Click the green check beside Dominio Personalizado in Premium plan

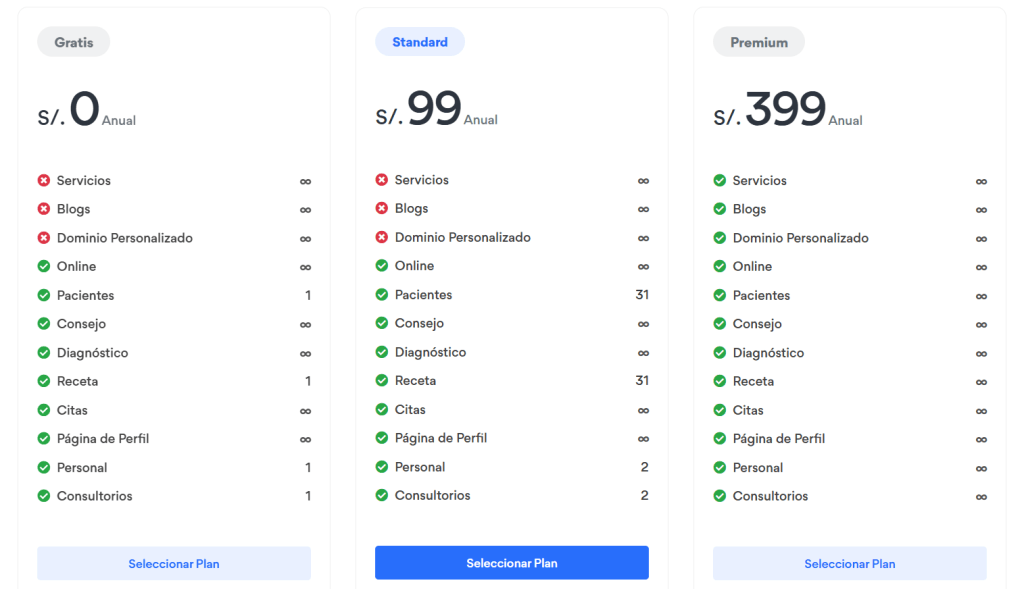(x=721, y=238)
